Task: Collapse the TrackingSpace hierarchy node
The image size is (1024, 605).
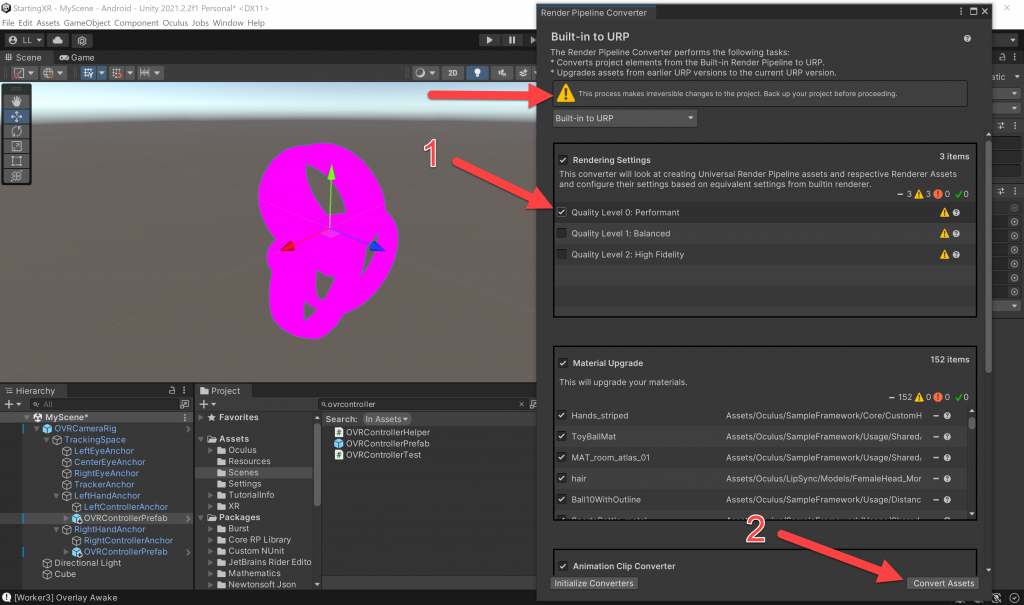Action: [47, 440]
